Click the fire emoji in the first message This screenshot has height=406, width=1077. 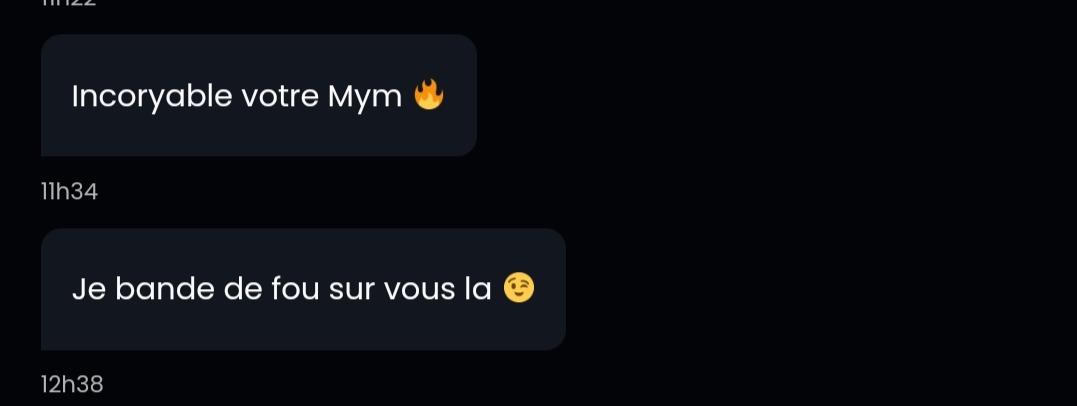click(x=429, y=95)
